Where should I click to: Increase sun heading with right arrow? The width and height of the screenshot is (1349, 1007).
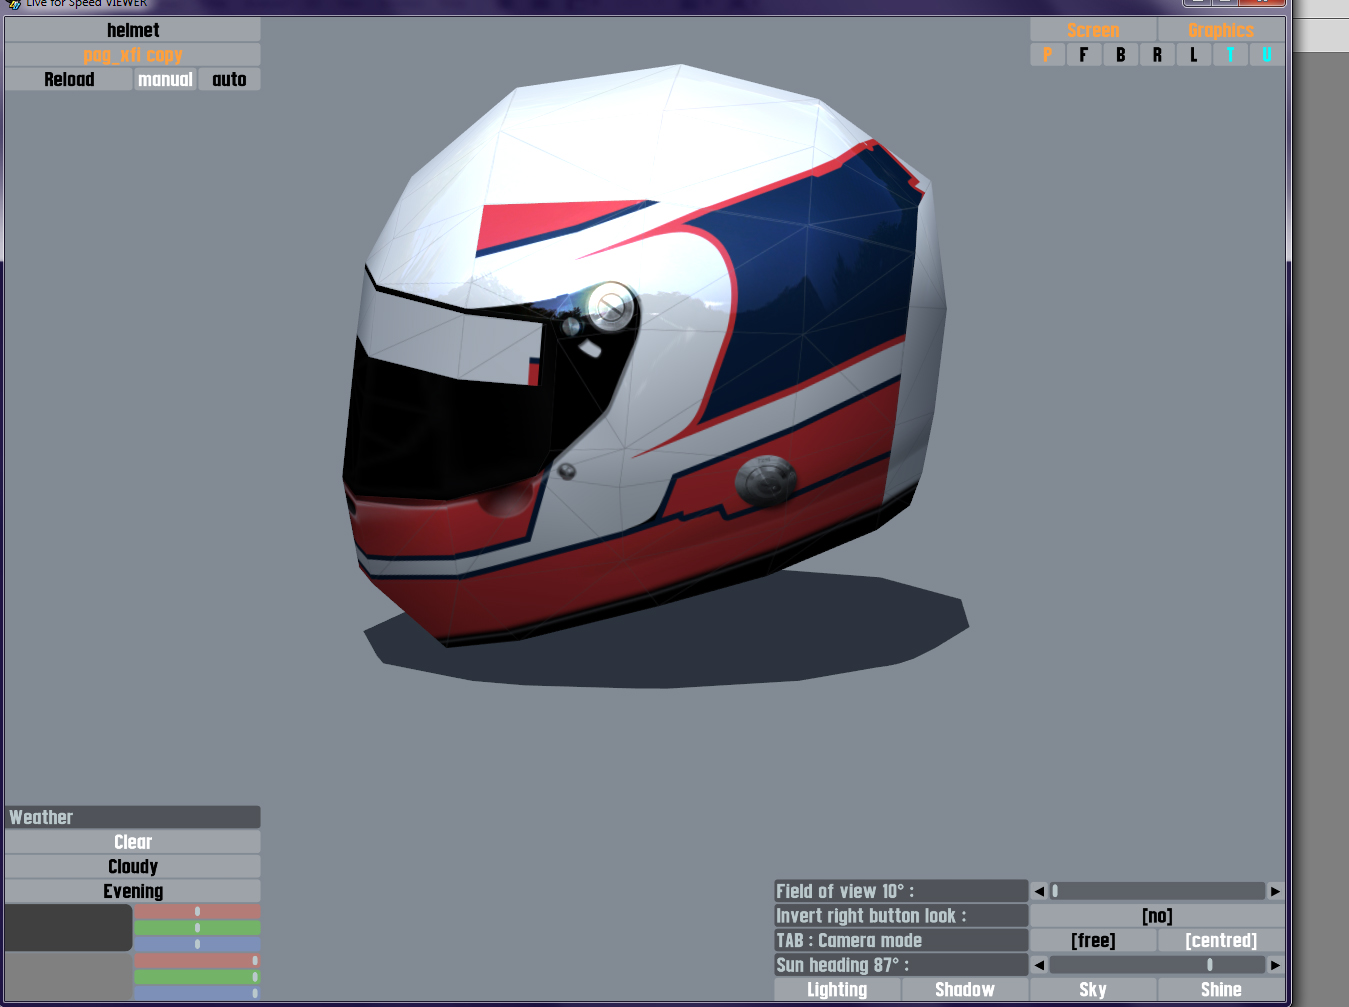tap(1275, 965)
